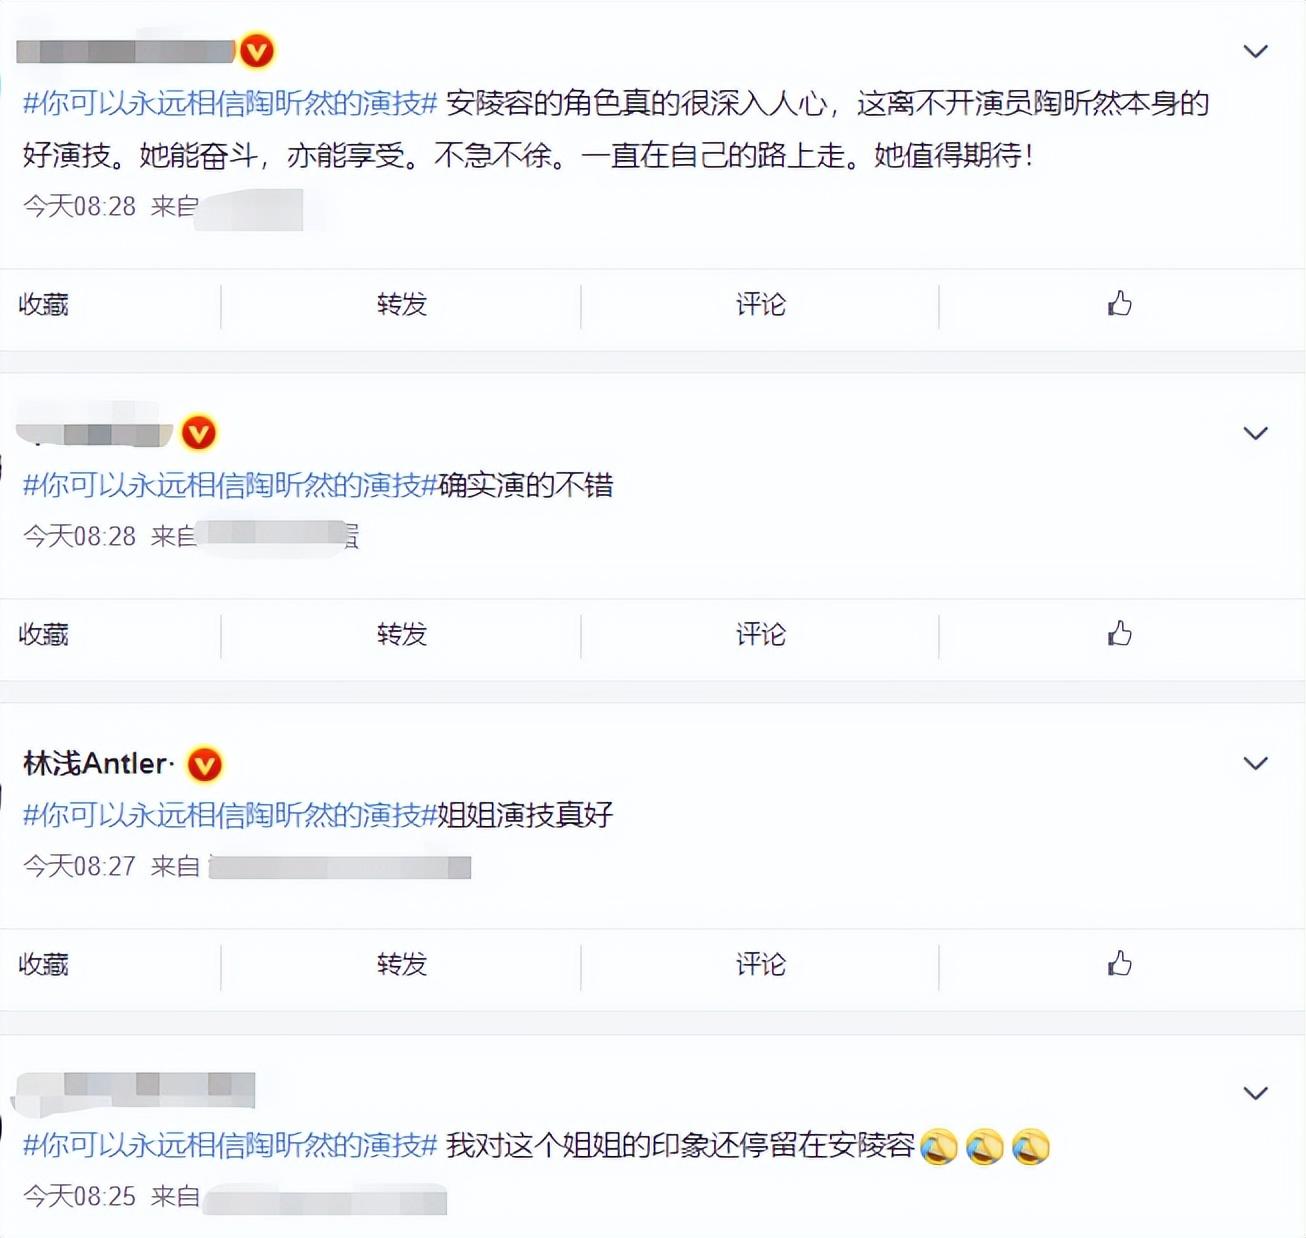
Task: Click 收藏 on the first post
Action: (44, 304)
